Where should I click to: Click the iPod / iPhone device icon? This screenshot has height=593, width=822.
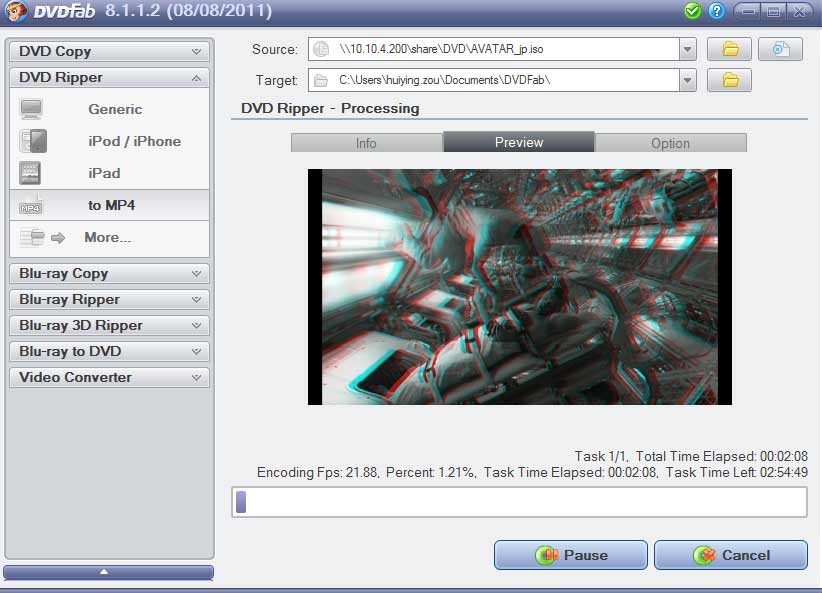[x=33, y=141]
